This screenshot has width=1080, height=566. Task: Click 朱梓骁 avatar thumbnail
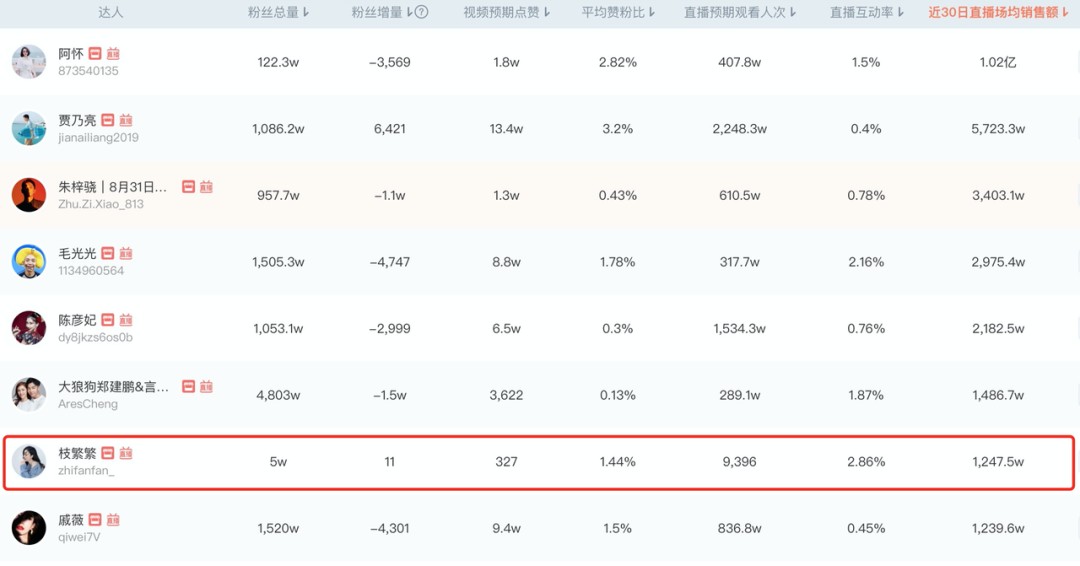pos(29,195)
